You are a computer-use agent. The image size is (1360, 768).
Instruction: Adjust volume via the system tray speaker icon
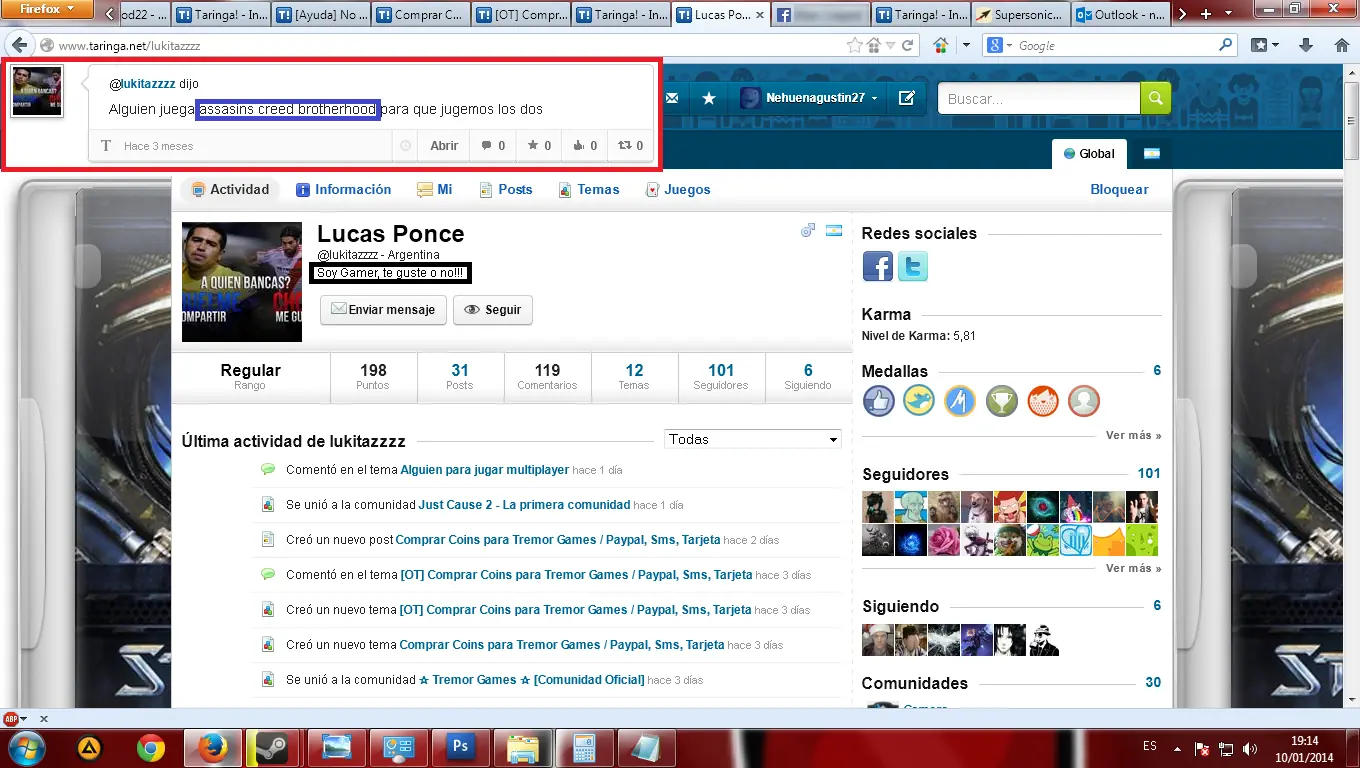point(1250,748)
